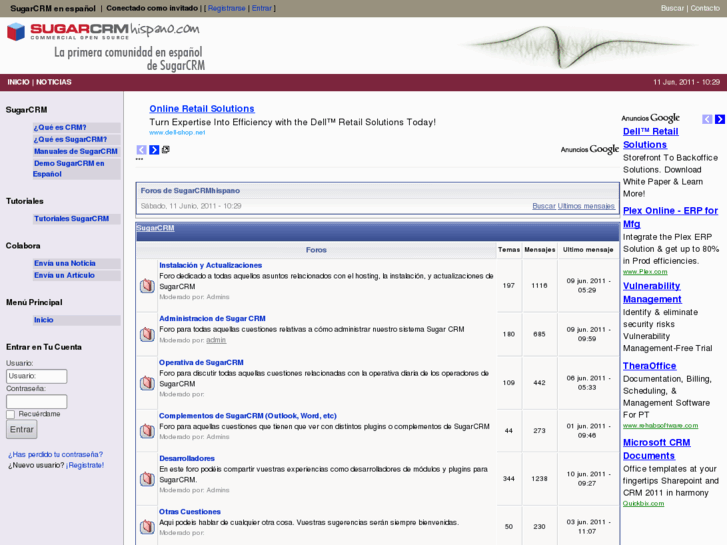The image size is (727, 545).
Task: Open the small icon beside the banner ad arrows
Action: pyautogui.click(x=166, y=149)
